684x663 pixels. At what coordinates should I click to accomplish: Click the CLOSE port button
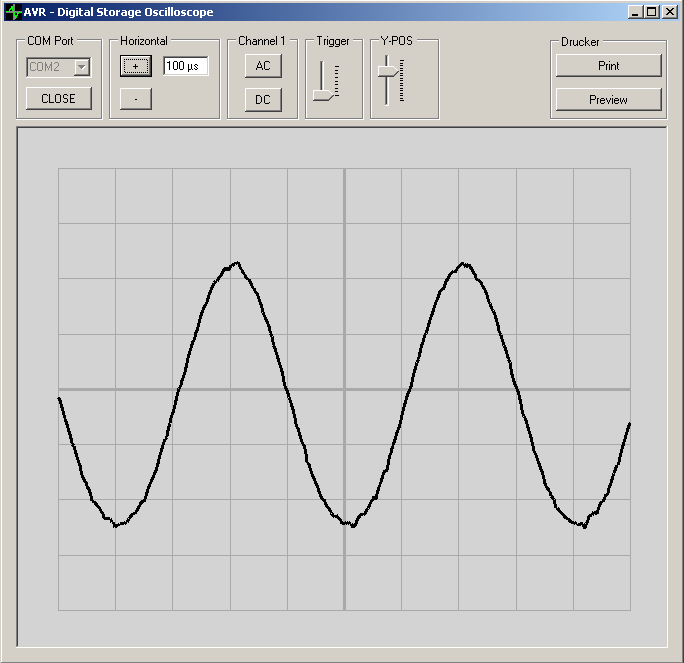tap(58, 99)
